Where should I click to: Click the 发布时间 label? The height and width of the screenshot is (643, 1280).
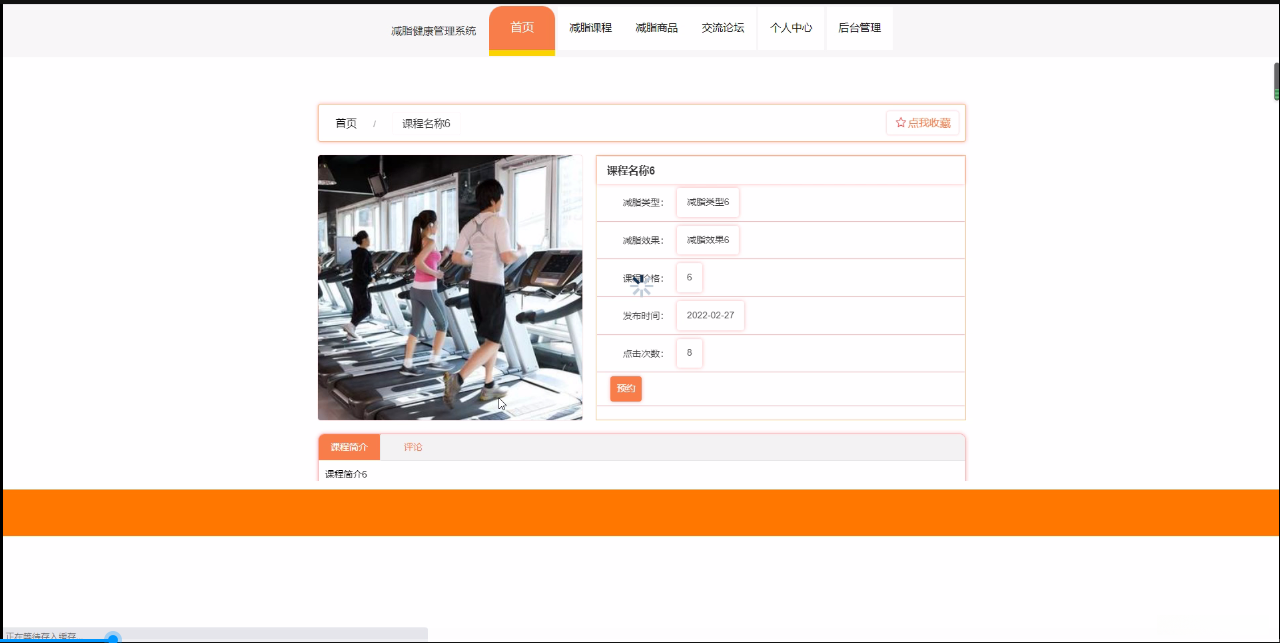tap(643, 316)
